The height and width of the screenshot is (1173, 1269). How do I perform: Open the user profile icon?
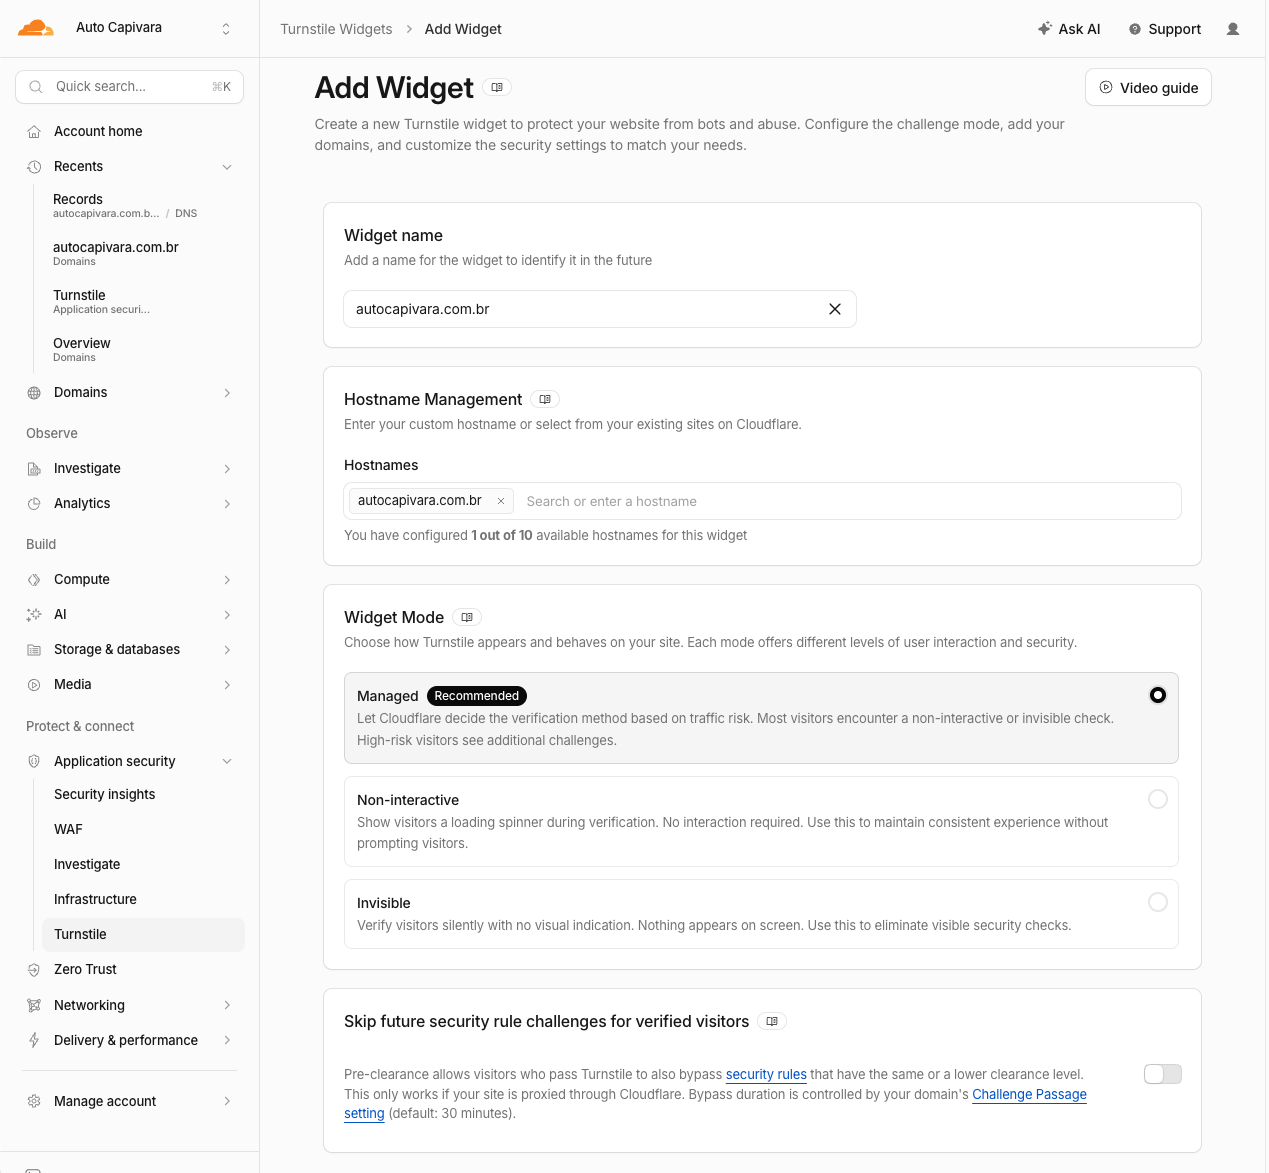[1233, 29]
